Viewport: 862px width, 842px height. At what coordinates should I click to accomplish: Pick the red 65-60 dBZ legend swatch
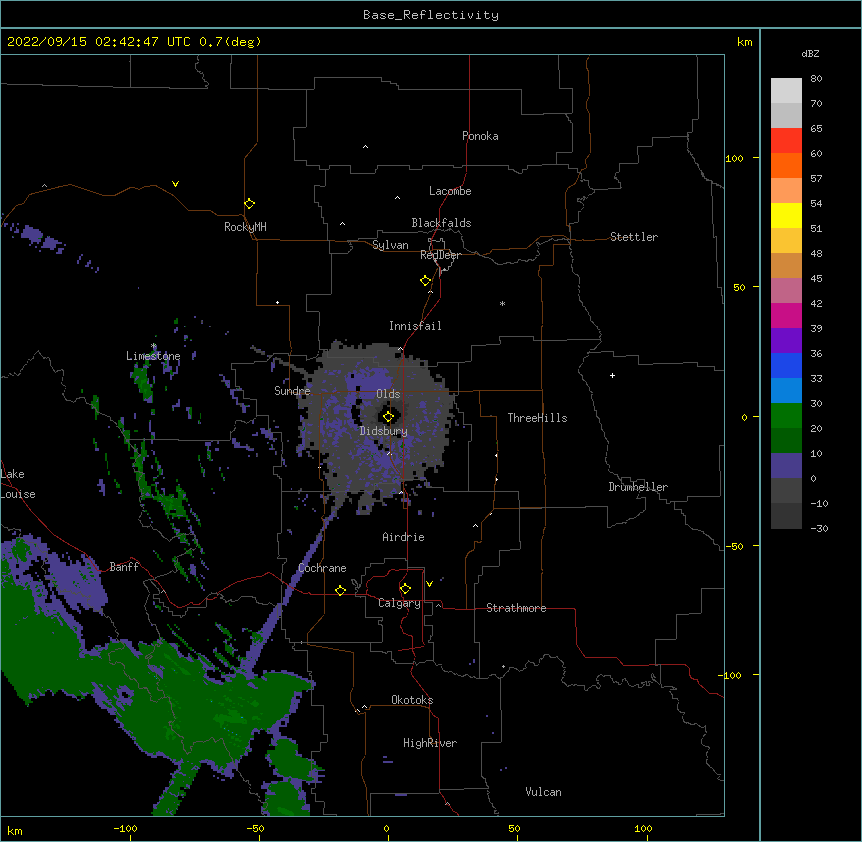[786, 140]
